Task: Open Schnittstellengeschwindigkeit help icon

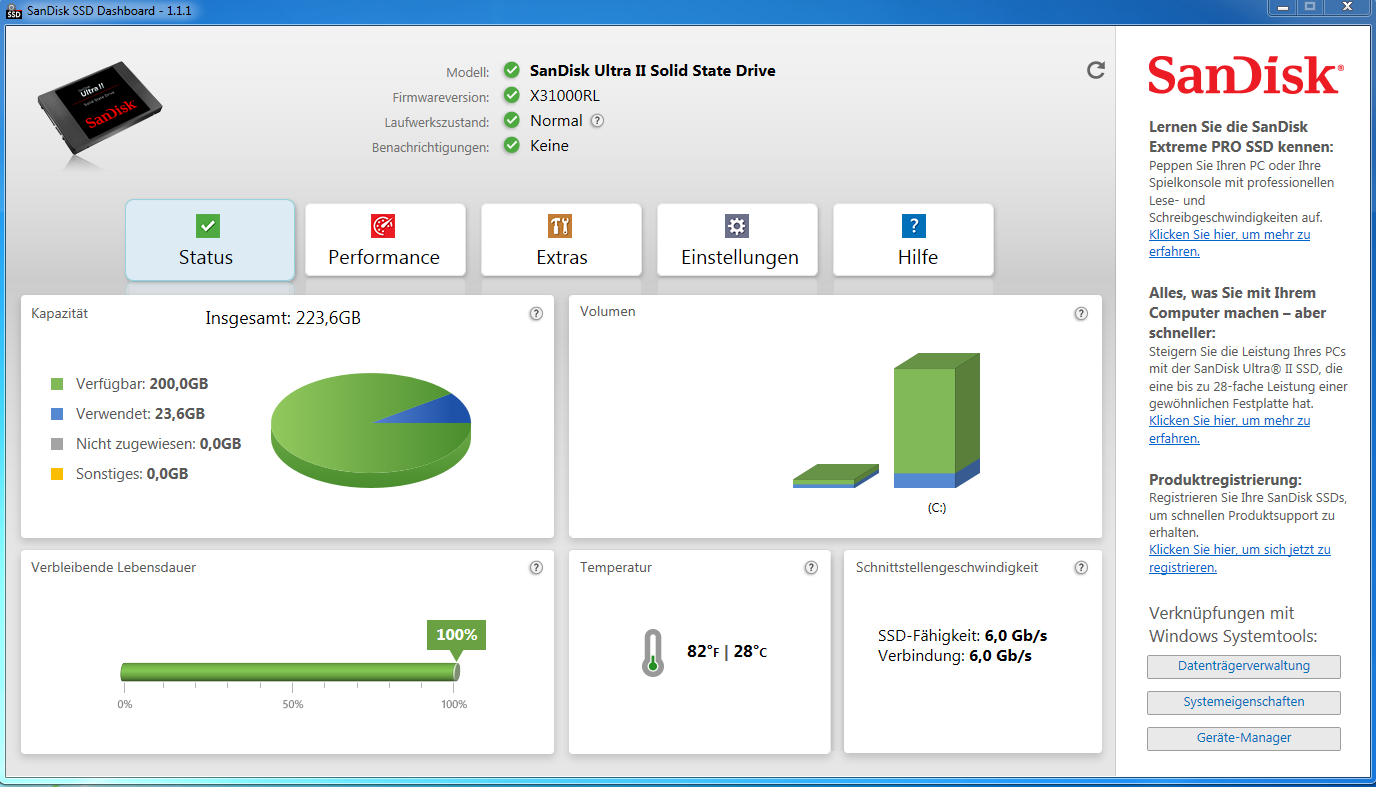Action: (1081, 568)
